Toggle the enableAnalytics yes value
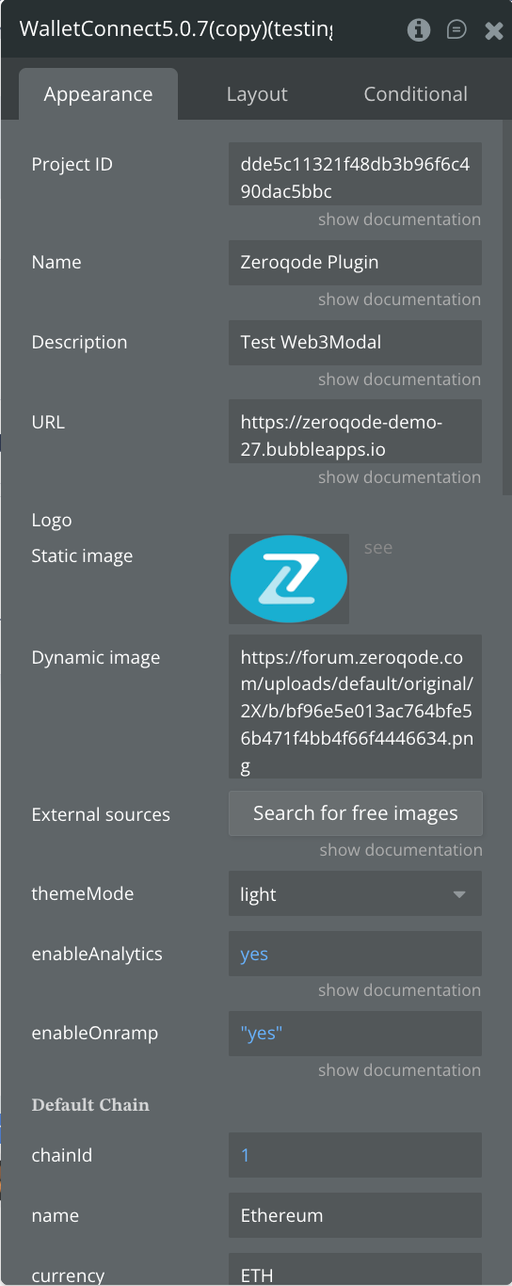Screen dimensions: 512x1286 pyautogui.click(x=355, y=954)
